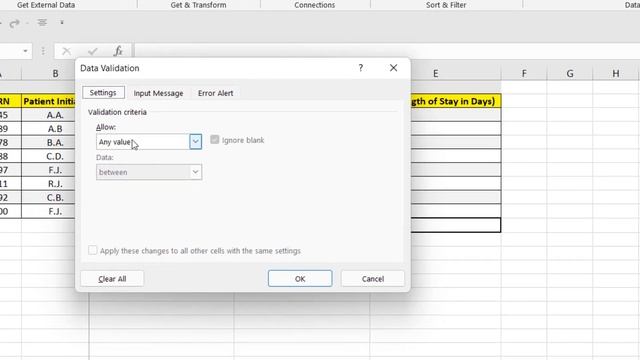This screenshot has height=360, width=640.
Task: Select column G header
Action: (570, 73)
